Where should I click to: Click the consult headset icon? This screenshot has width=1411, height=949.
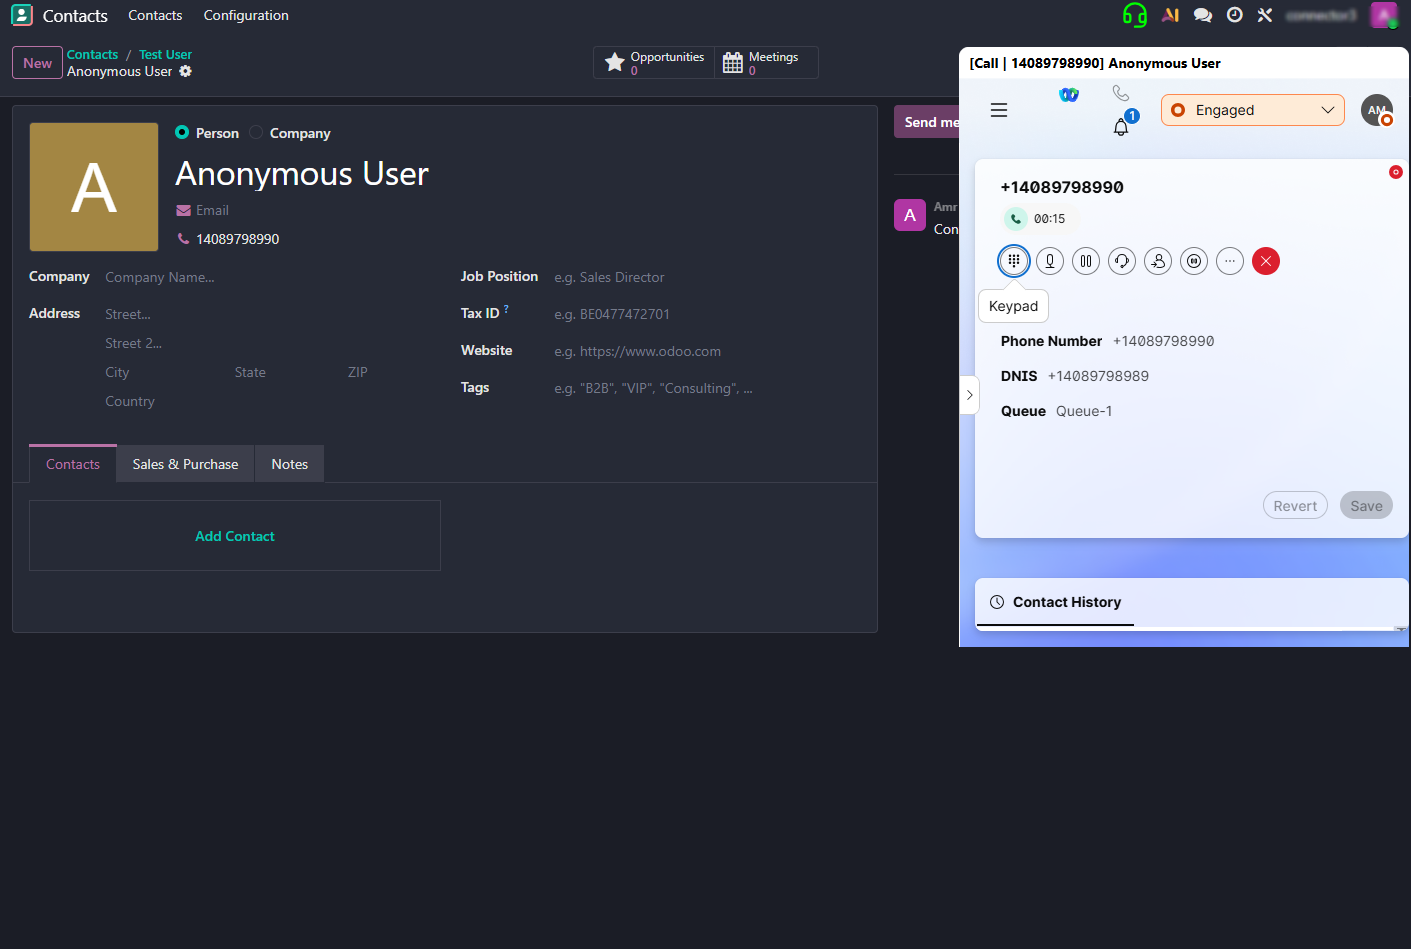point(1121,261)
